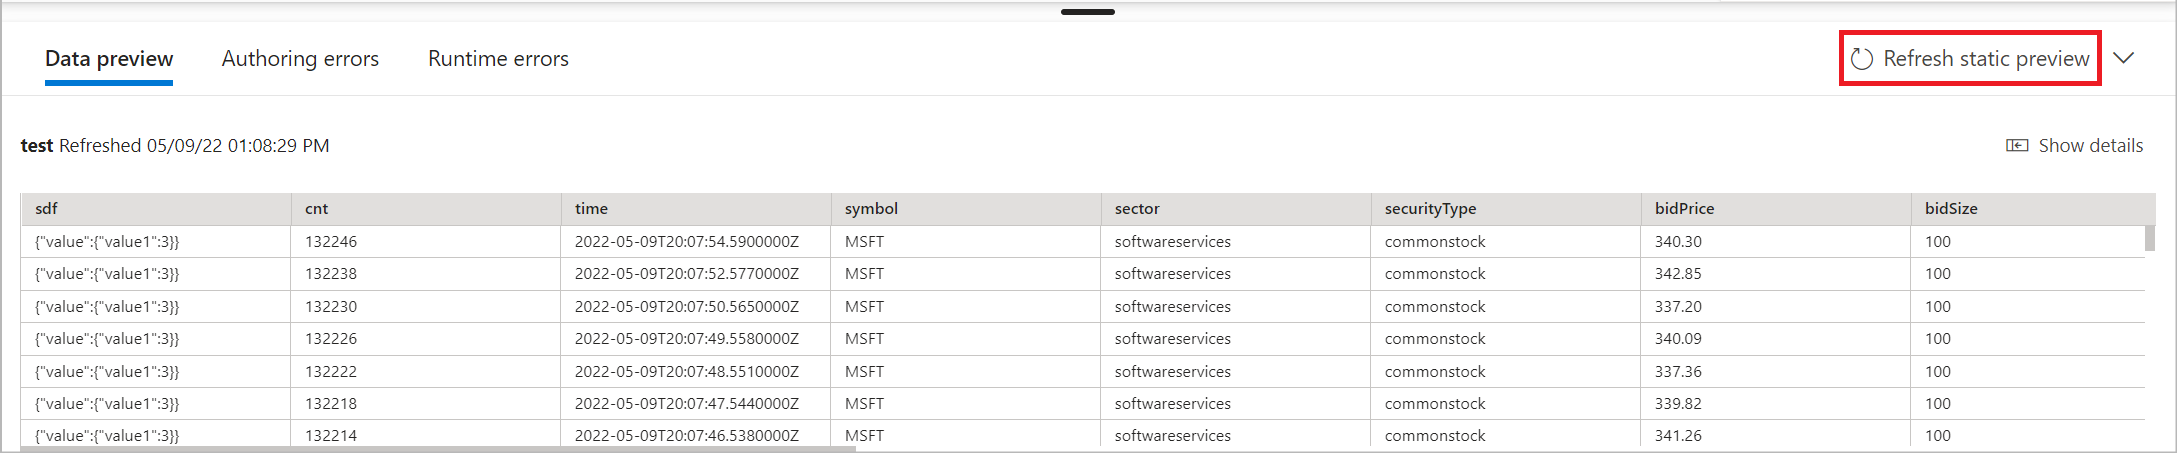Click the Refresh static preview button
This screenshot has height=453, width=2177.
coord(1970,59)
